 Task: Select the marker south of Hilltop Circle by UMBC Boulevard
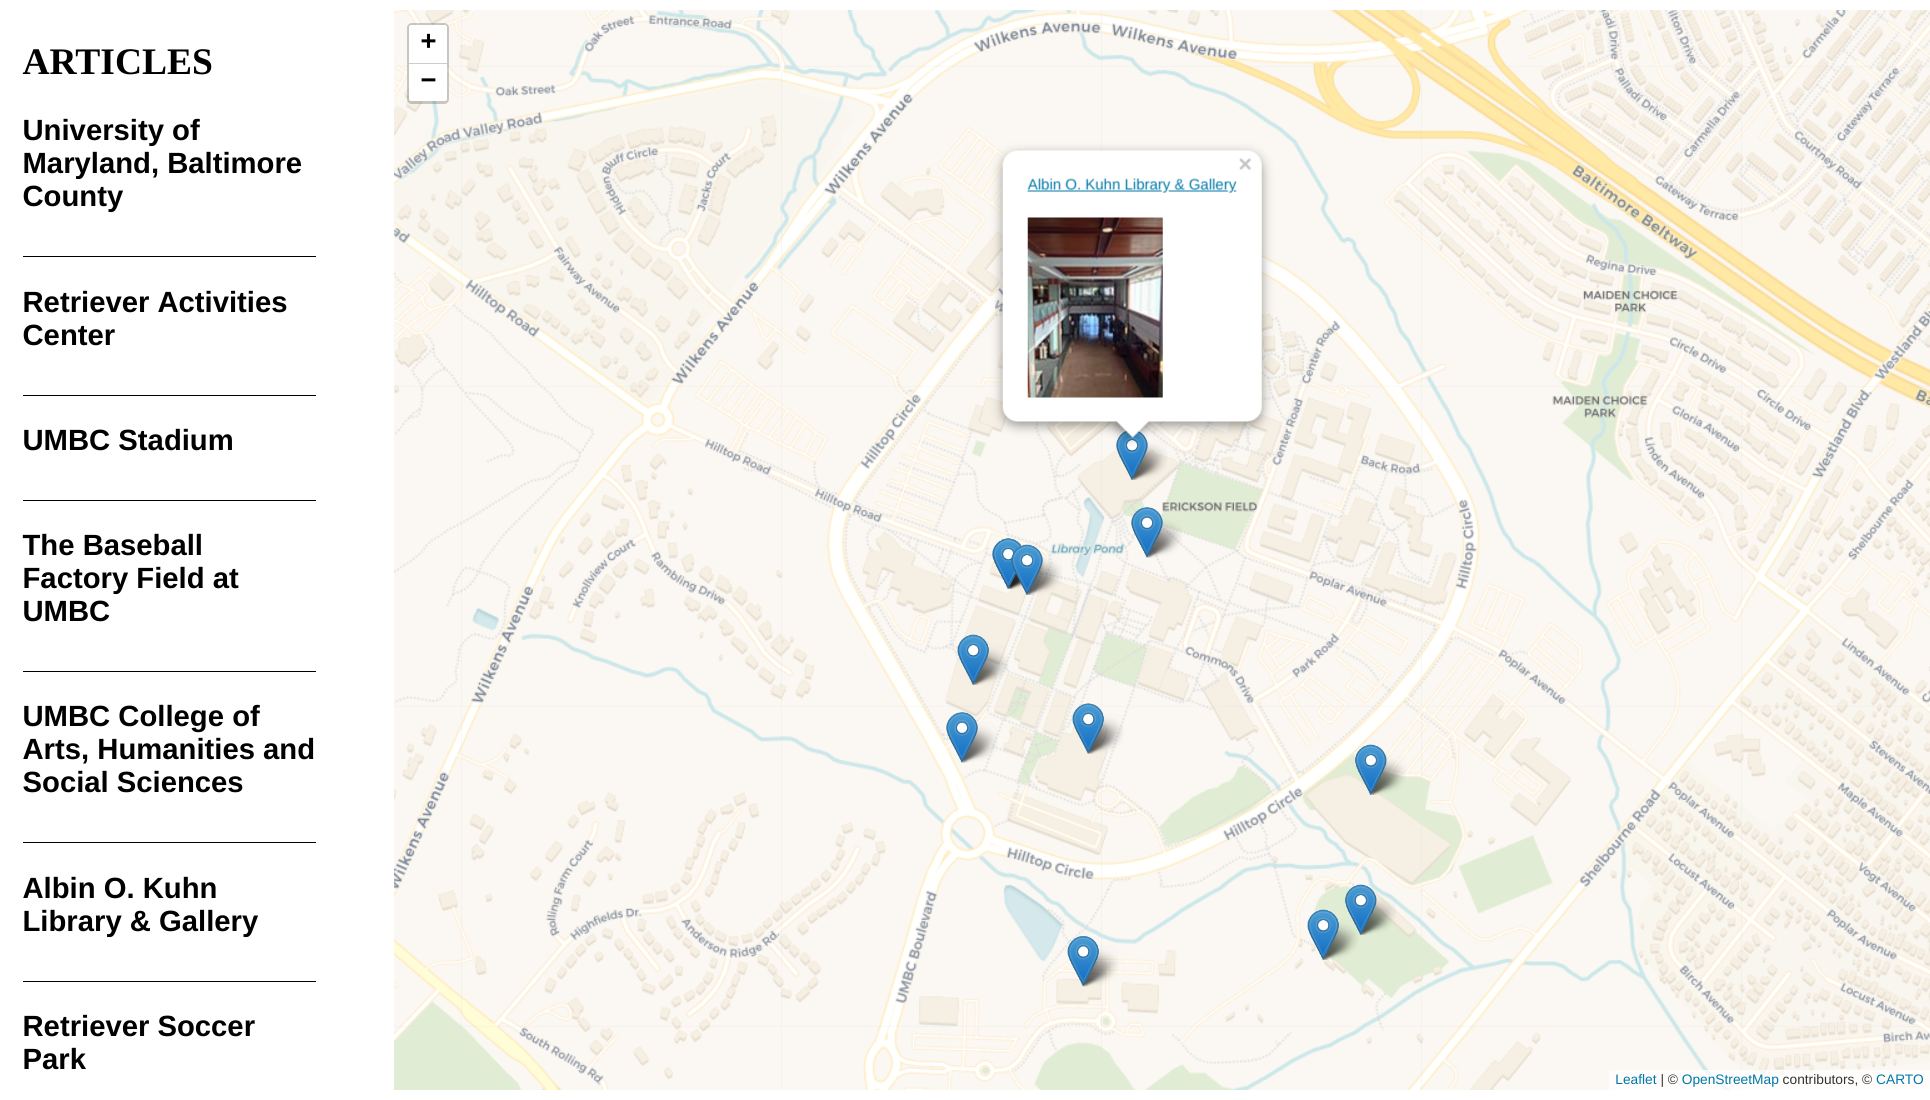(1083, 961)
